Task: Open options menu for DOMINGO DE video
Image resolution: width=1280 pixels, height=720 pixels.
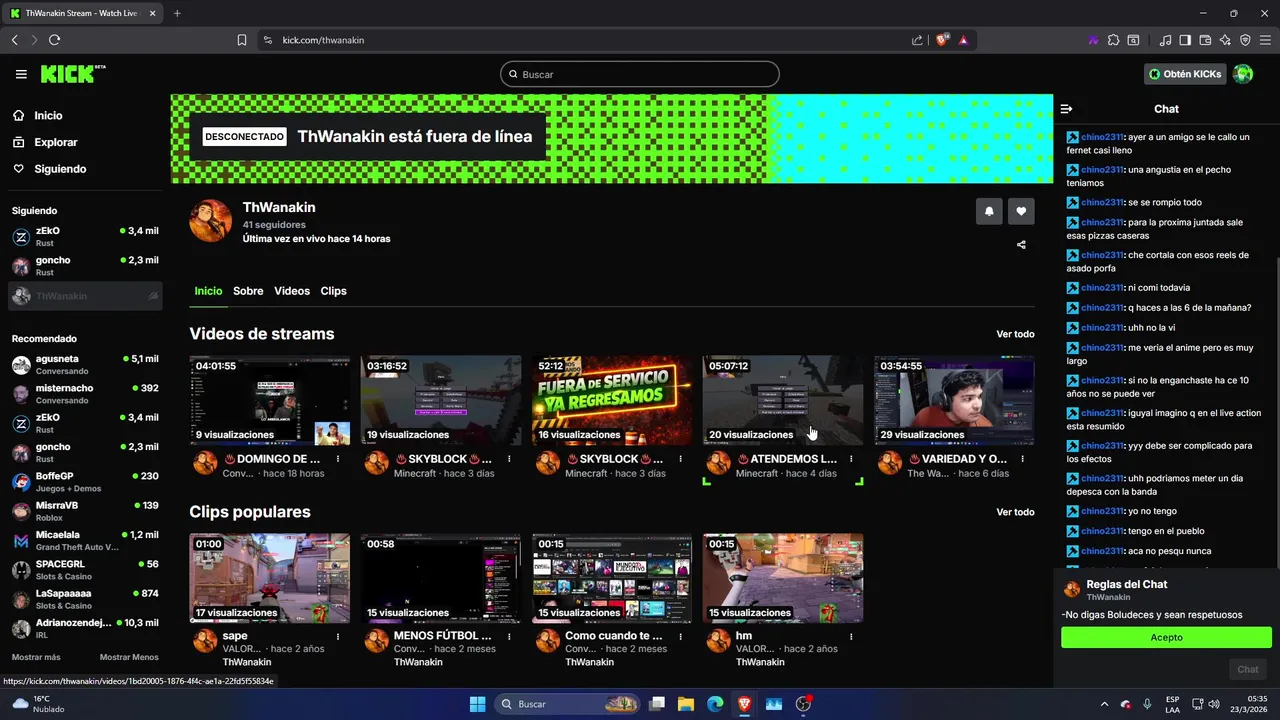Action: point(338,459)
